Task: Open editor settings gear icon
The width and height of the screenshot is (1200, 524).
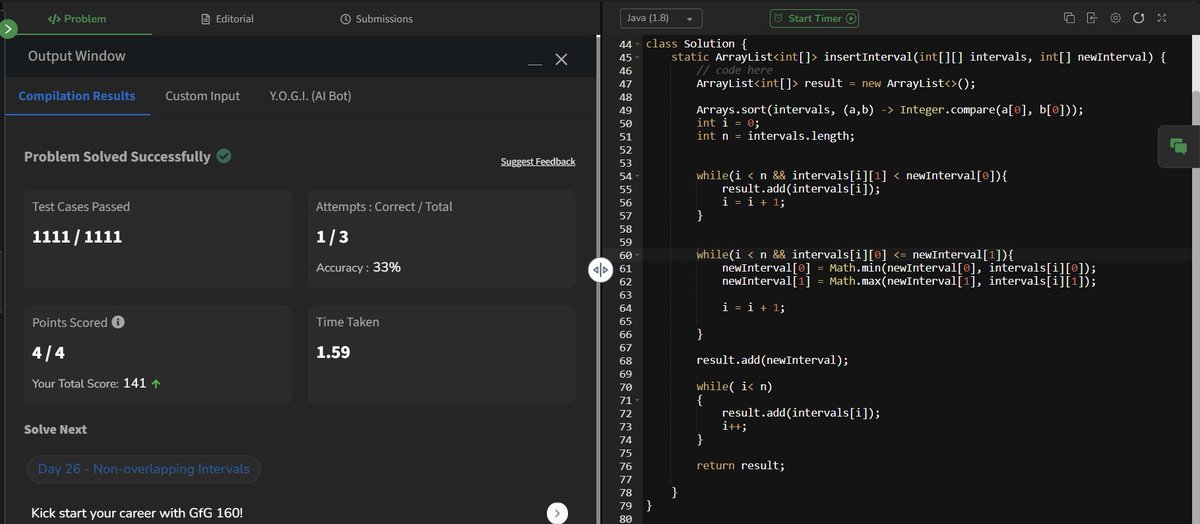Action: point(1115,18)
